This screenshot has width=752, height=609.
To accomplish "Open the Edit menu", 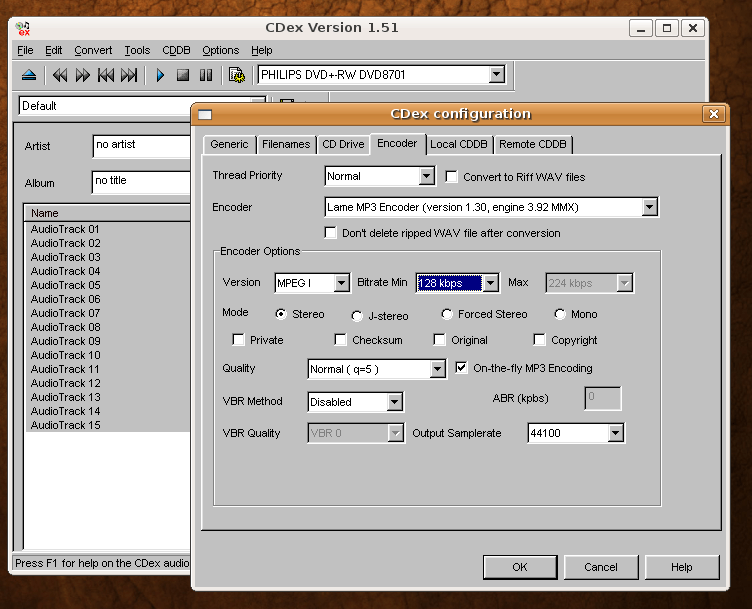I will click(54, 50).
